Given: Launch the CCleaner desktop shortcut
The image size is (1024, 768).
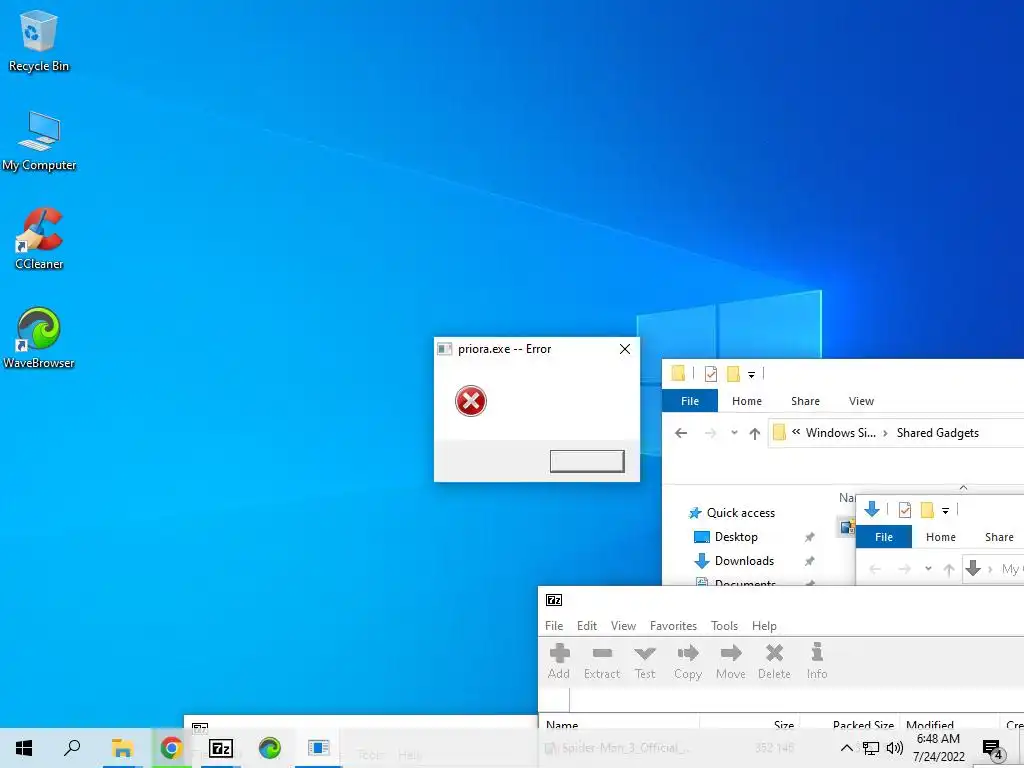Looking at the screenshot, I should (x=39, y=239).
